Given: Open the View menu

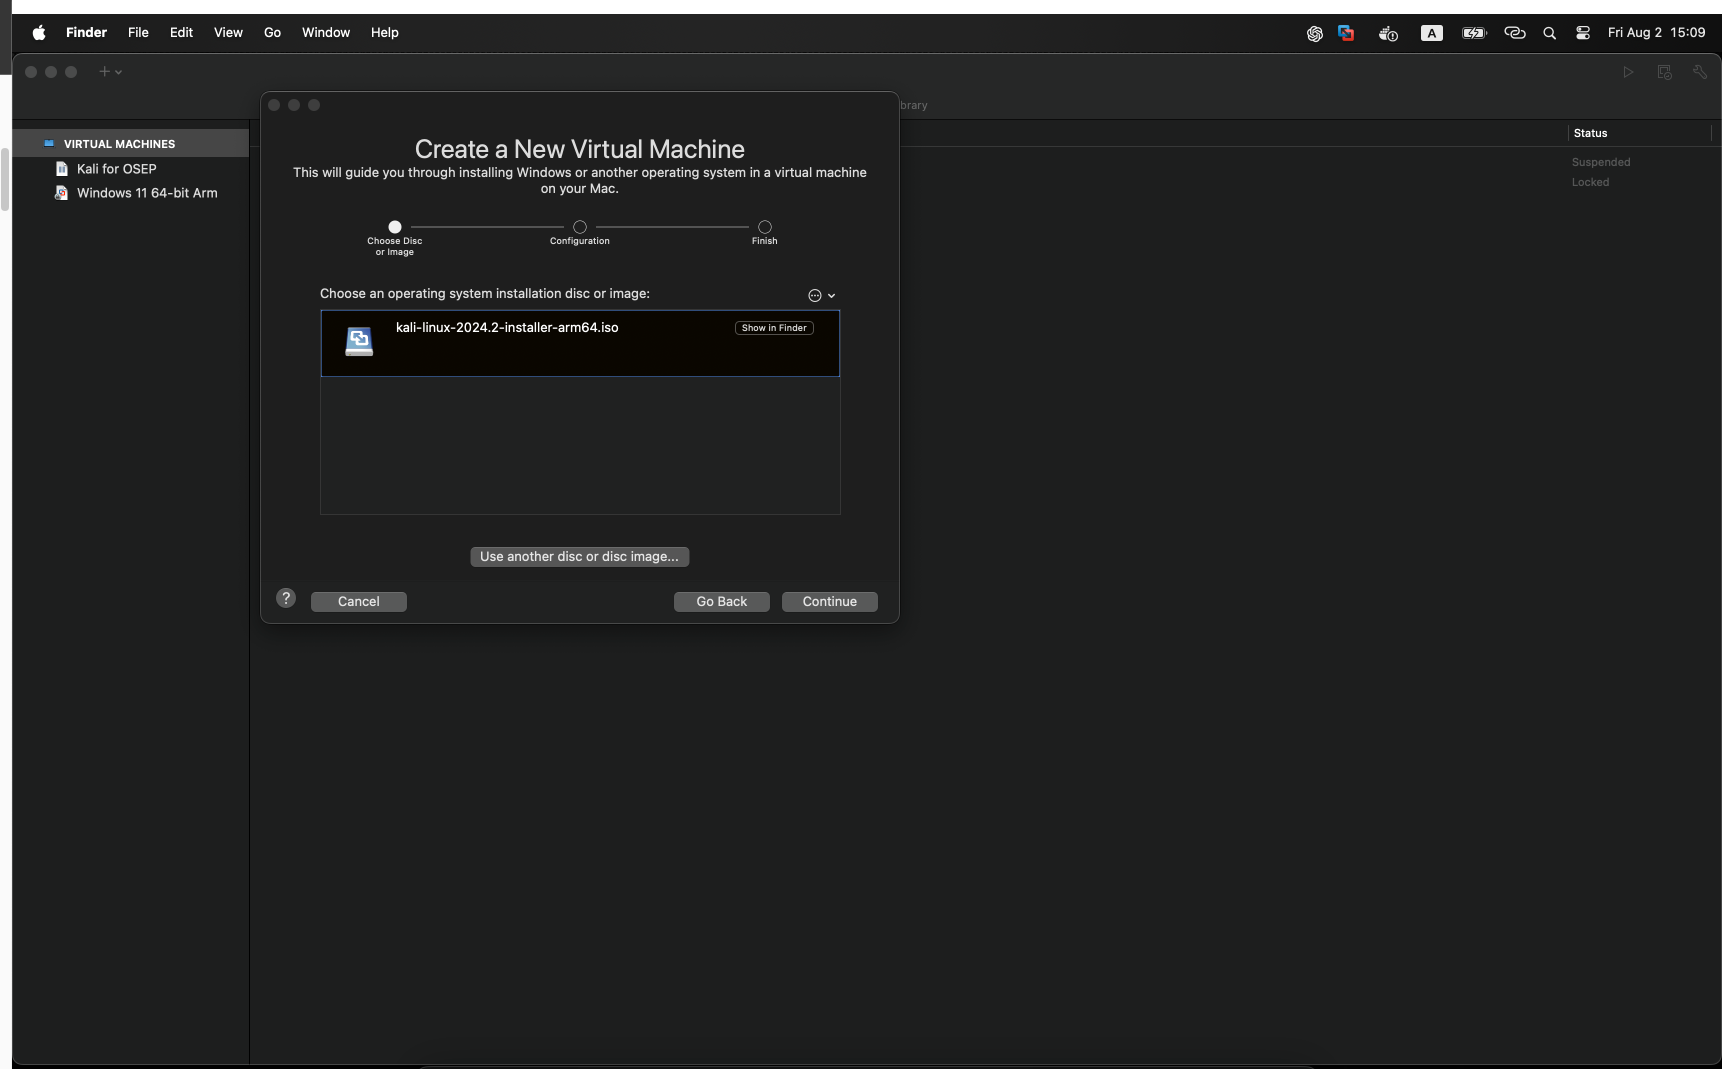Looking at the screenshot, I should coord(228,33).
